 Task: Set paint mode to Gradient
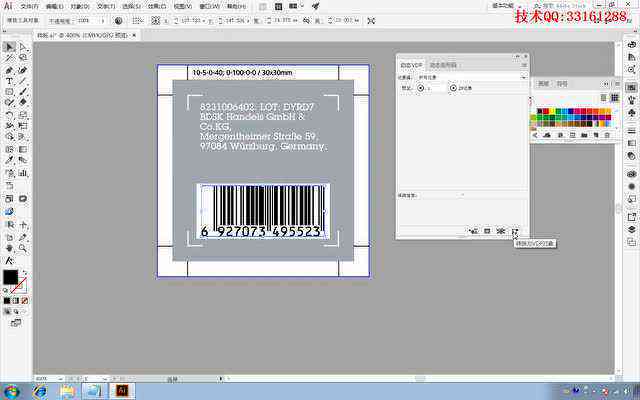point(16,301)
